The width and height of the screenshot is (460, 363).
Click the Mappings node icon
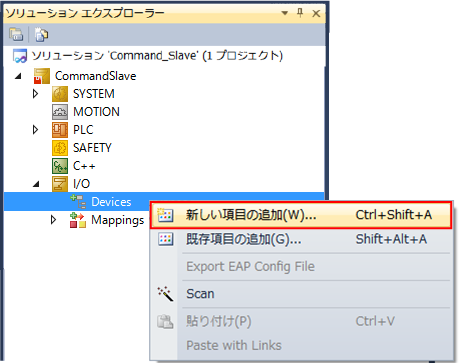78,220
